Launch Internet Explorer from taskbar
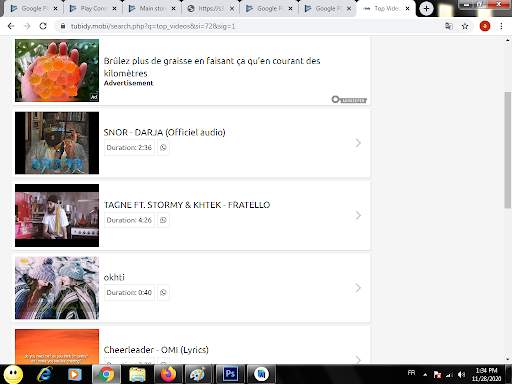512x384 pixels. [x=45, y=374]
